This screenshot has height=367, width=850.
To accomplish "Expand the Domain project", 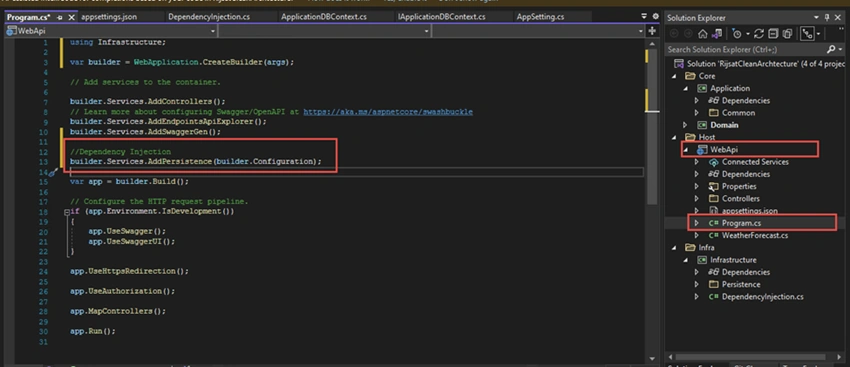I will click(x=686, y=125).
